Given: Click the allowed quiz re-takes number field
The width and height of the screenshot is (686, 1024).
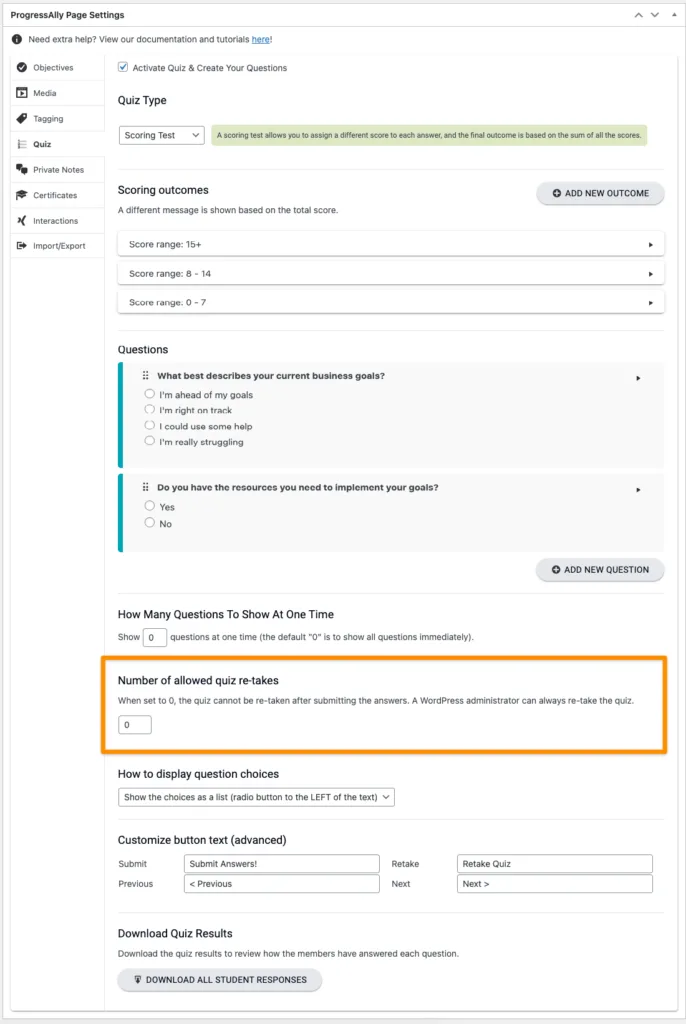Looking at the screenshot, I should click(135, 725).
